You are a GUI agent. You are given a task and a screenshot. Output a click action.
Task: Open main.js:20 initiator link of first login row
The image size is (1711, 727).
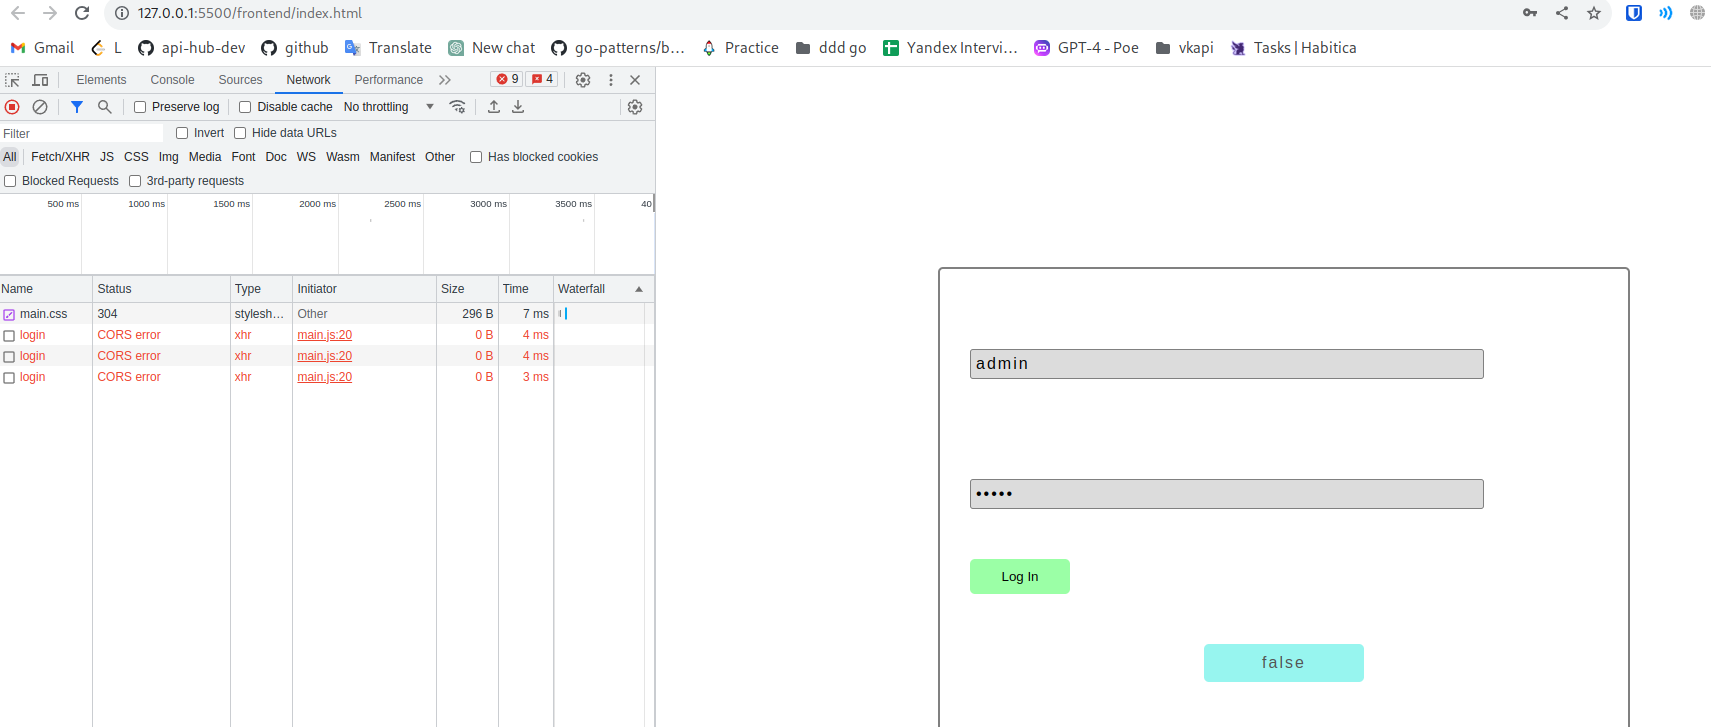point(324,335)
